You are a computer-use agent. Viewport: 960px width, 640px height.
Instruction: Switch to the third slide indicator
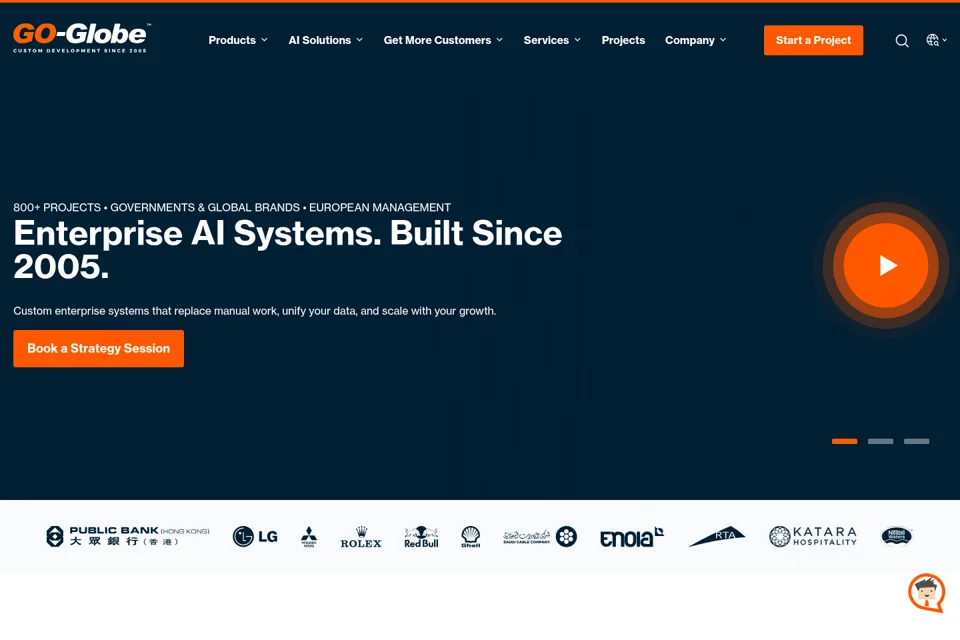pyautogui.click(x=917, y=441)
